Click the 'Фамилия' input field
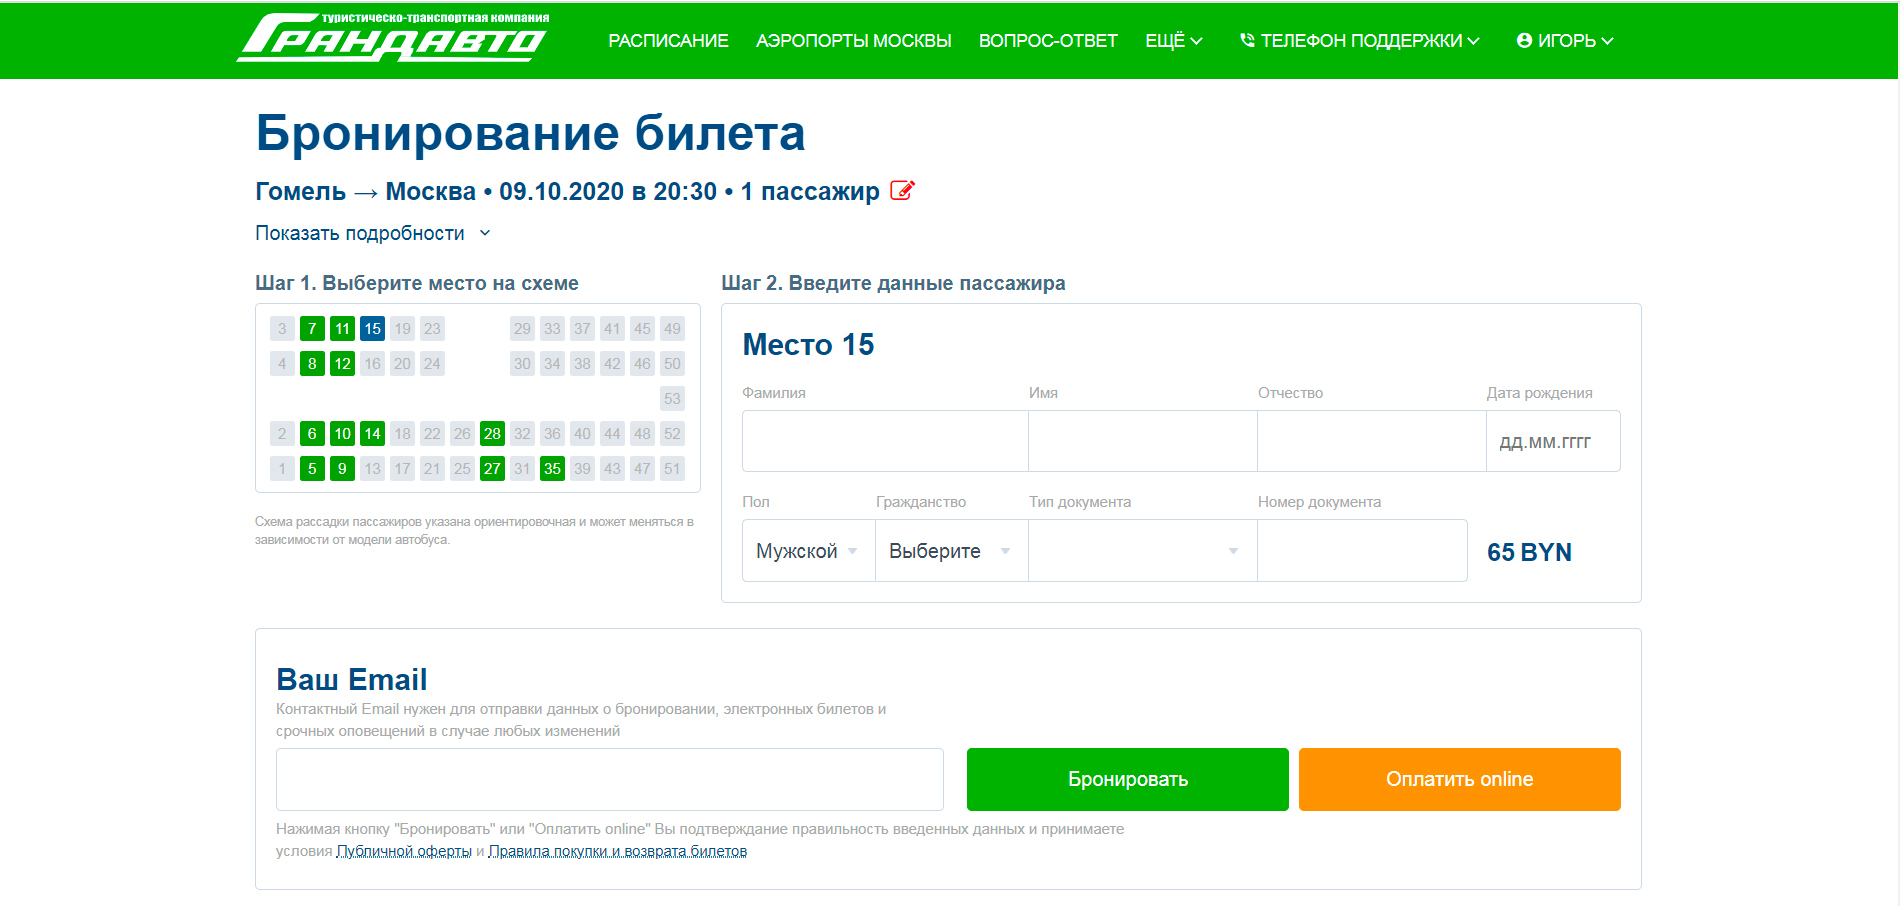Image resolution: width=1900 pixels, height=906 pixels. 884,441
